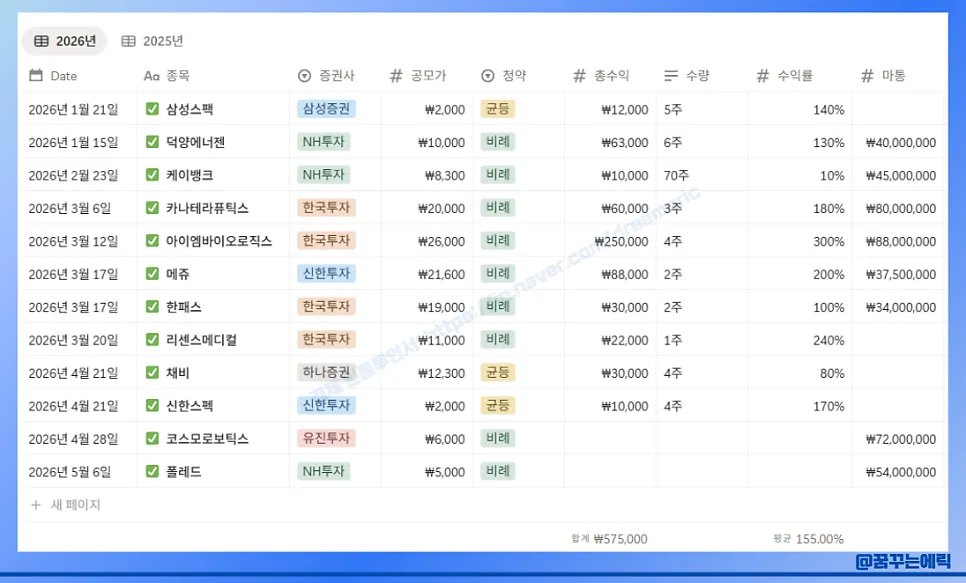
Task: Uncheck the 덕양에너젠 checkbox
Action: [152, 142]
